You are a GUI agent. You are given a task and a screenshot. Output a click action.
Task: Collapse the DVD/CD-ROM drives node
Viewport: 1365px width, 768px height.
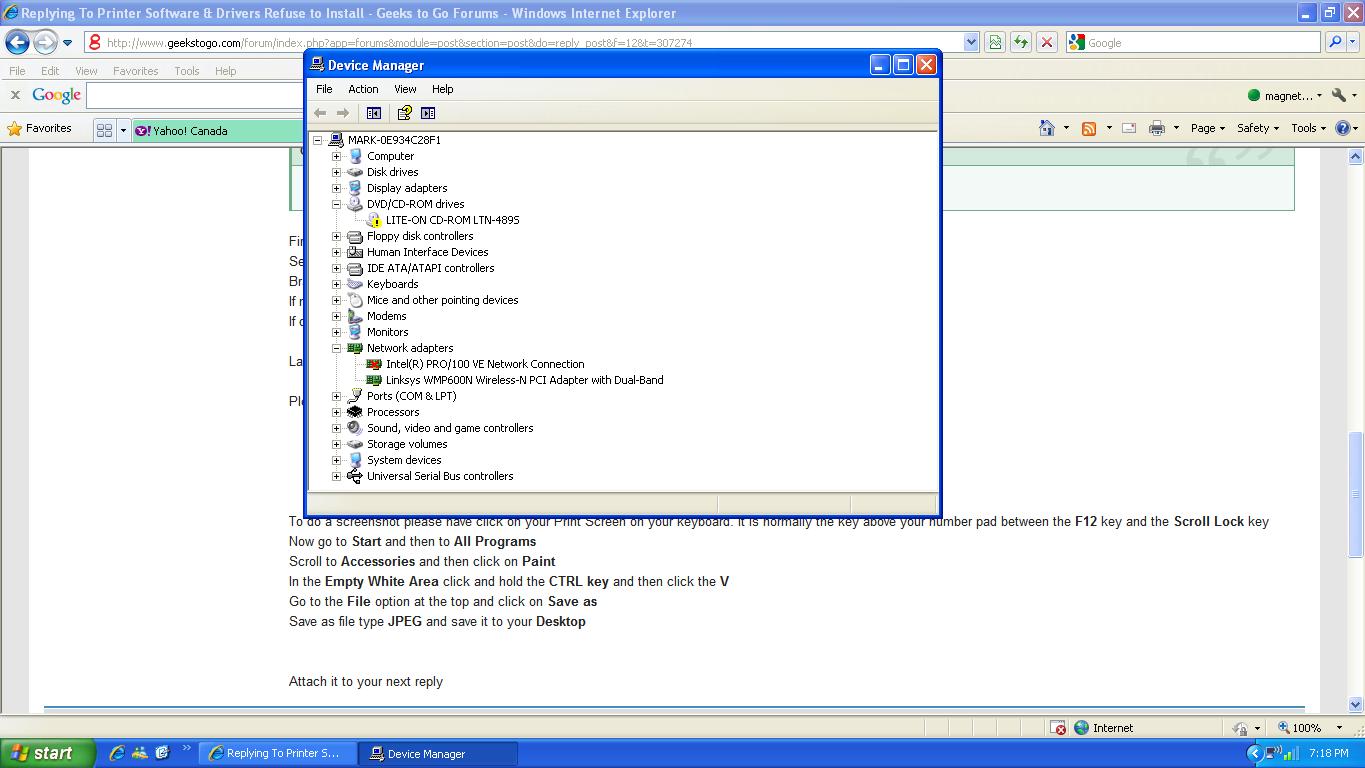pos(337,204)
